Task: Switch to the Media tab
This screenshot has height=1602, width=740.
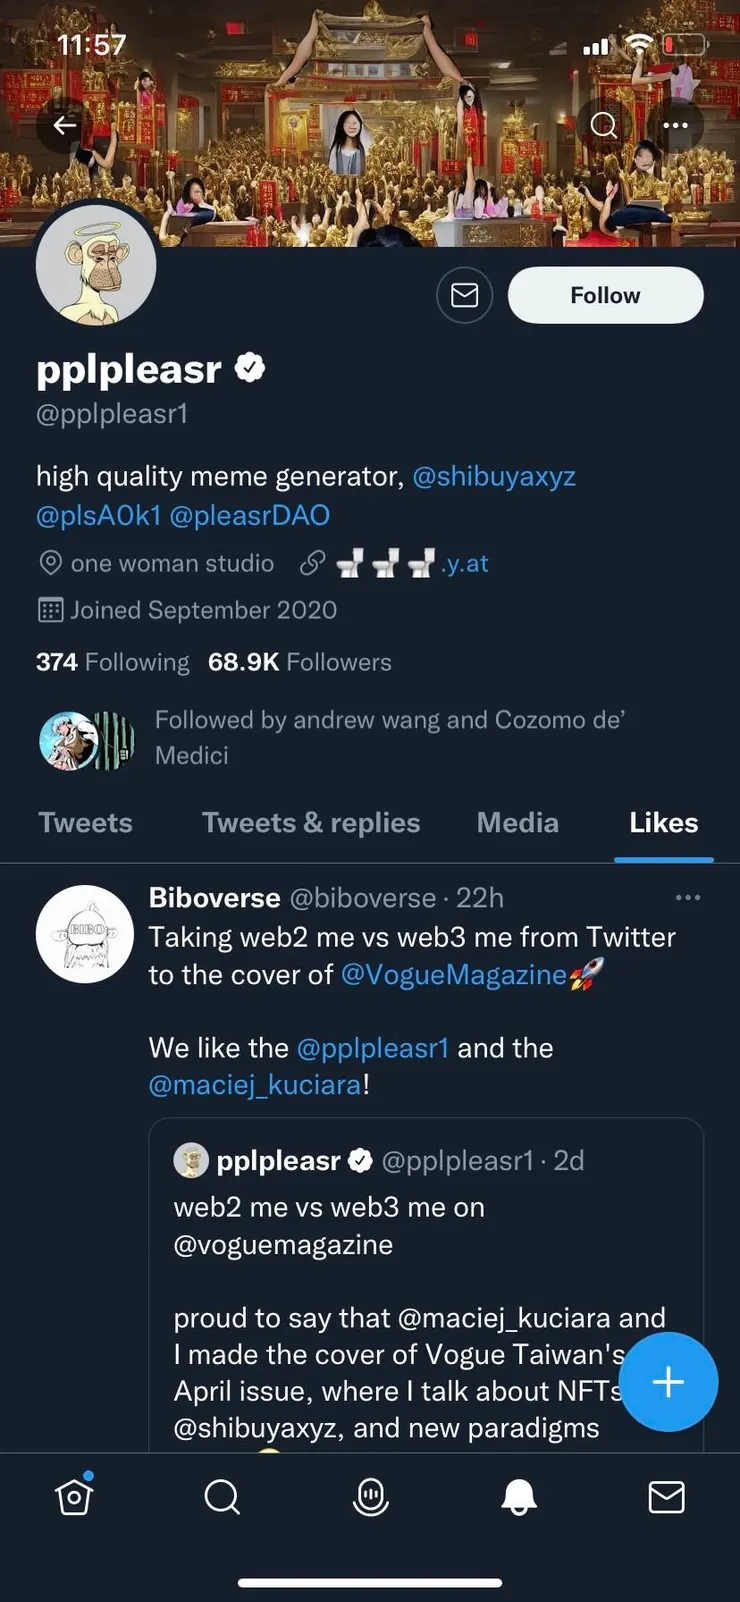Action: pyautogui.click(x=517, y=823)
